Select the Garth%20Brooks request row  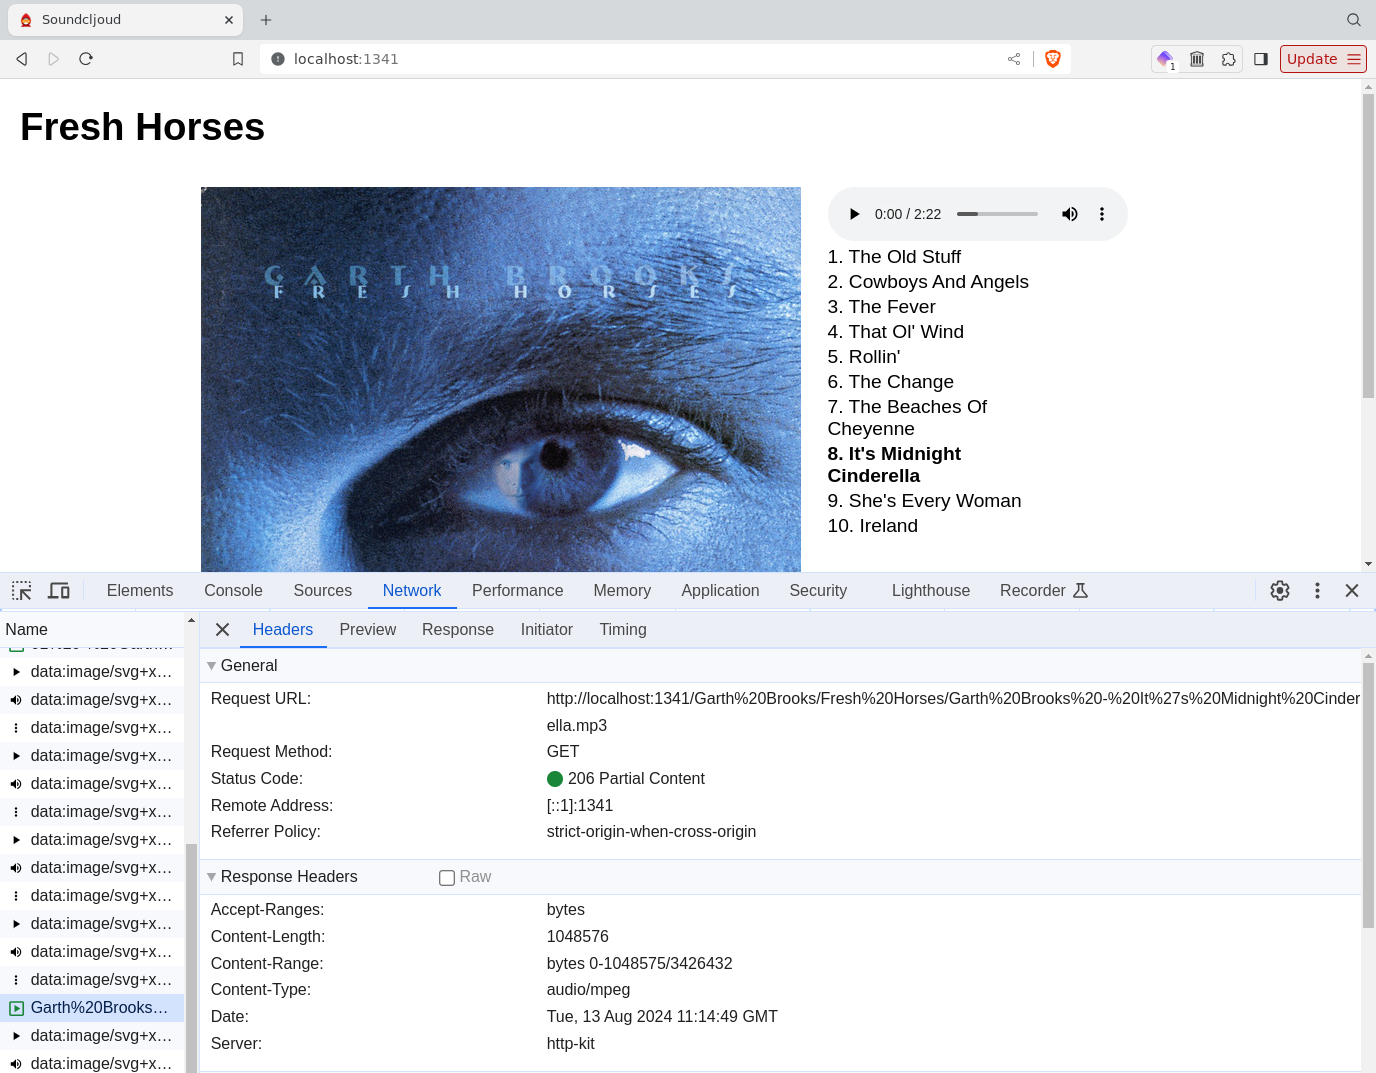92,1008
